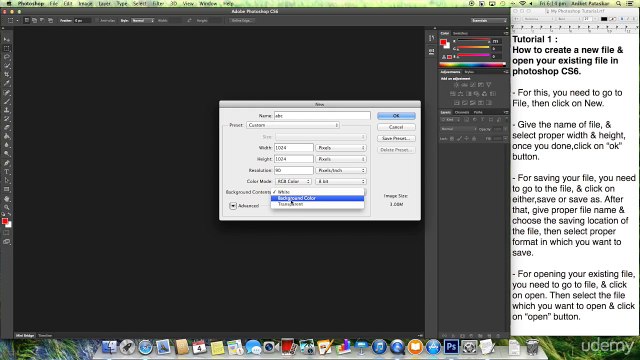This screenshot has width=640, height=360.
Task: Open the Height units dropdown
Action: (341, 159)
